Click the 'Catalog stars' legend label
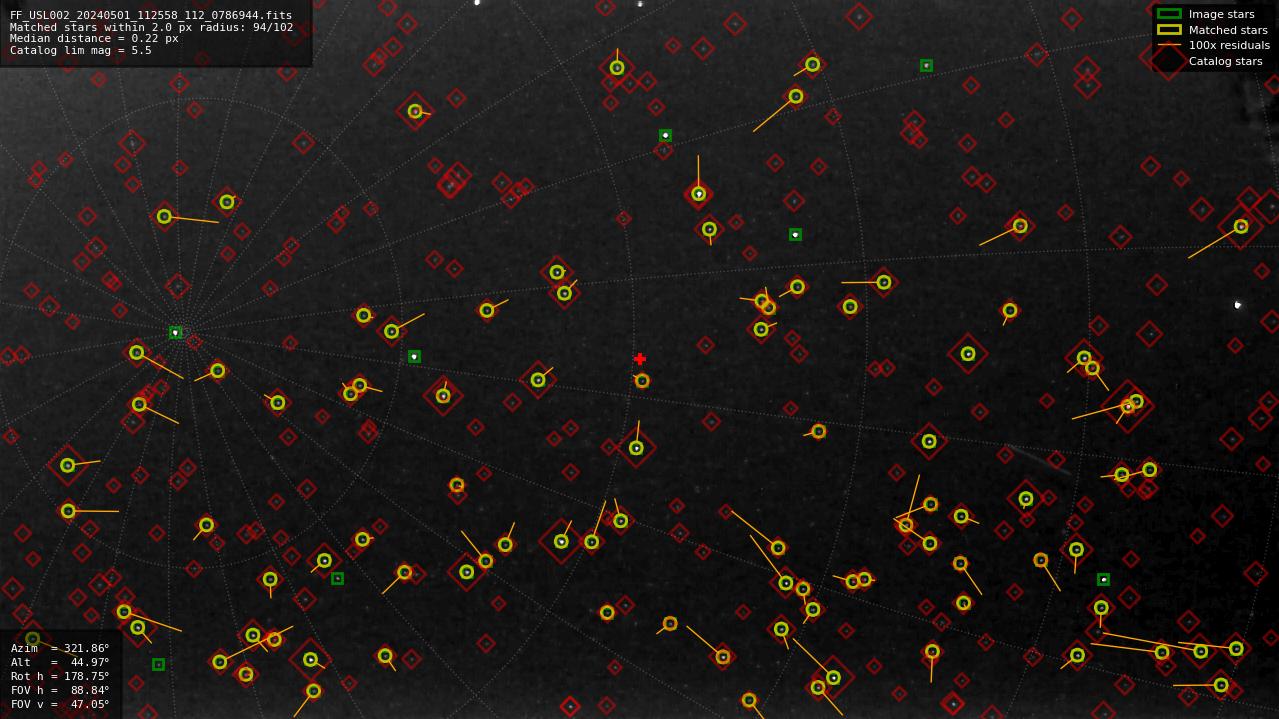The image size is (1279, 719). (1225, 61)
